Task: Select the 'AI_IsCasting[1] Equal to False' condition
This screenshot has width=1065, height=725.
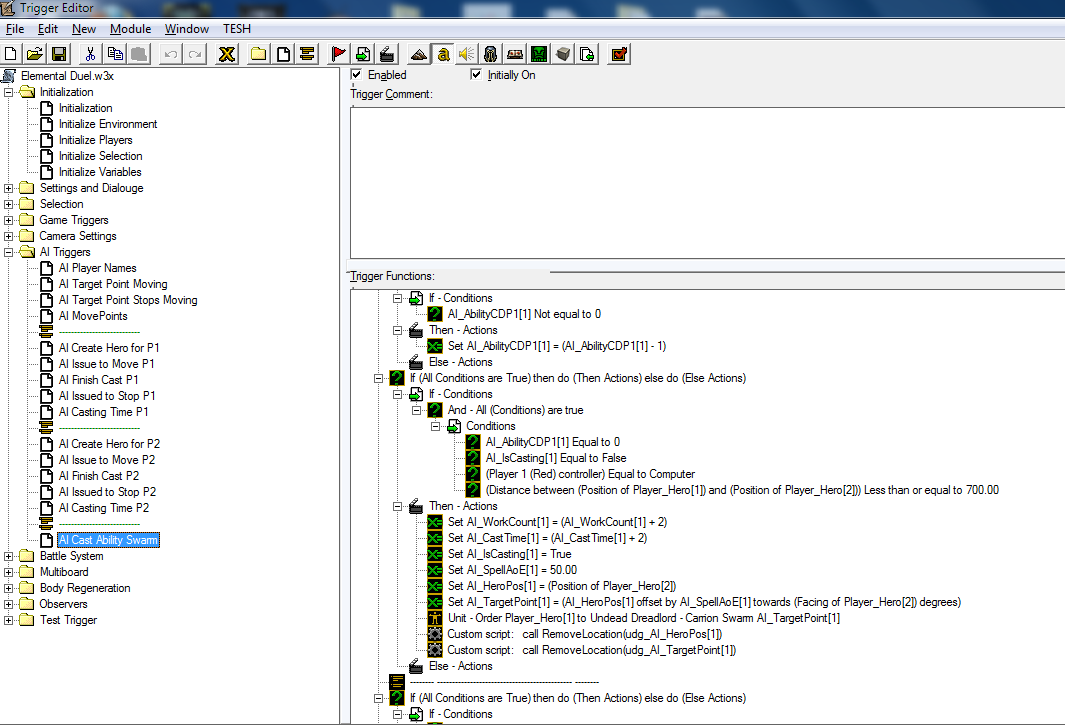Action: click(x=556, y=458)
